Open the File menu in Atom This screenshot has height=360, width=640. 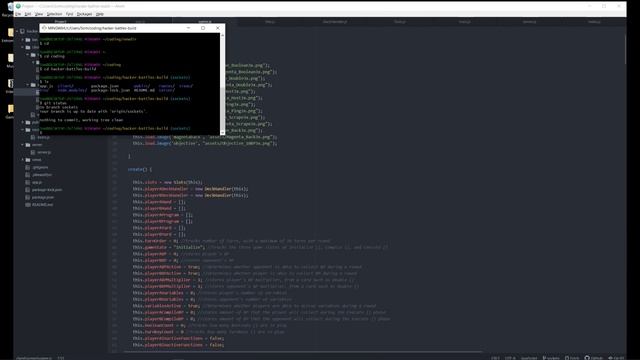(18, 14)
